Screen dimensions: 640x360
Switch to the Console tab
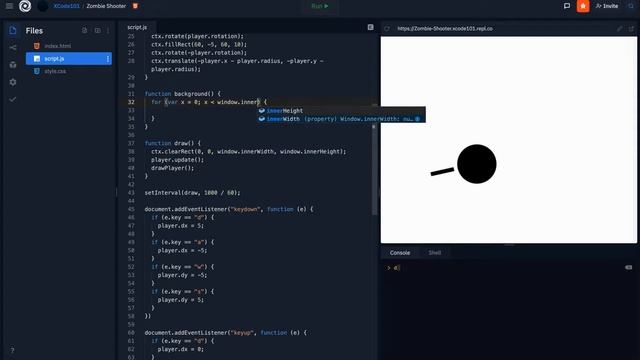pos(400,253)
